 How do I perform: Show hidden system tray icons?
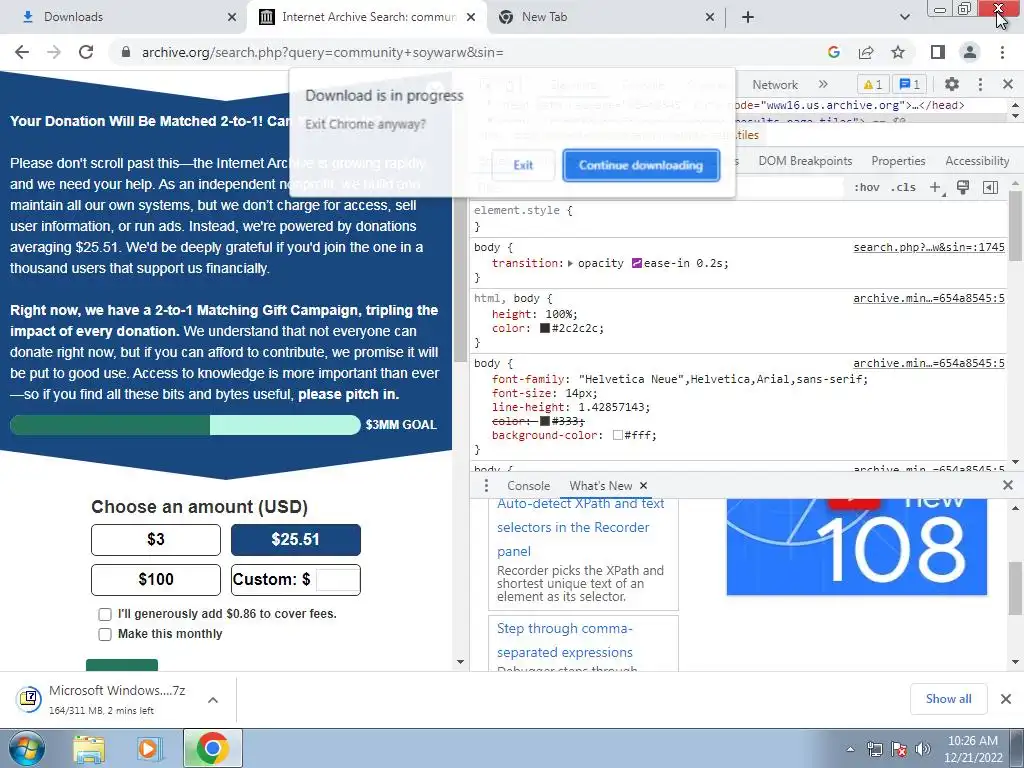point(850,749)
